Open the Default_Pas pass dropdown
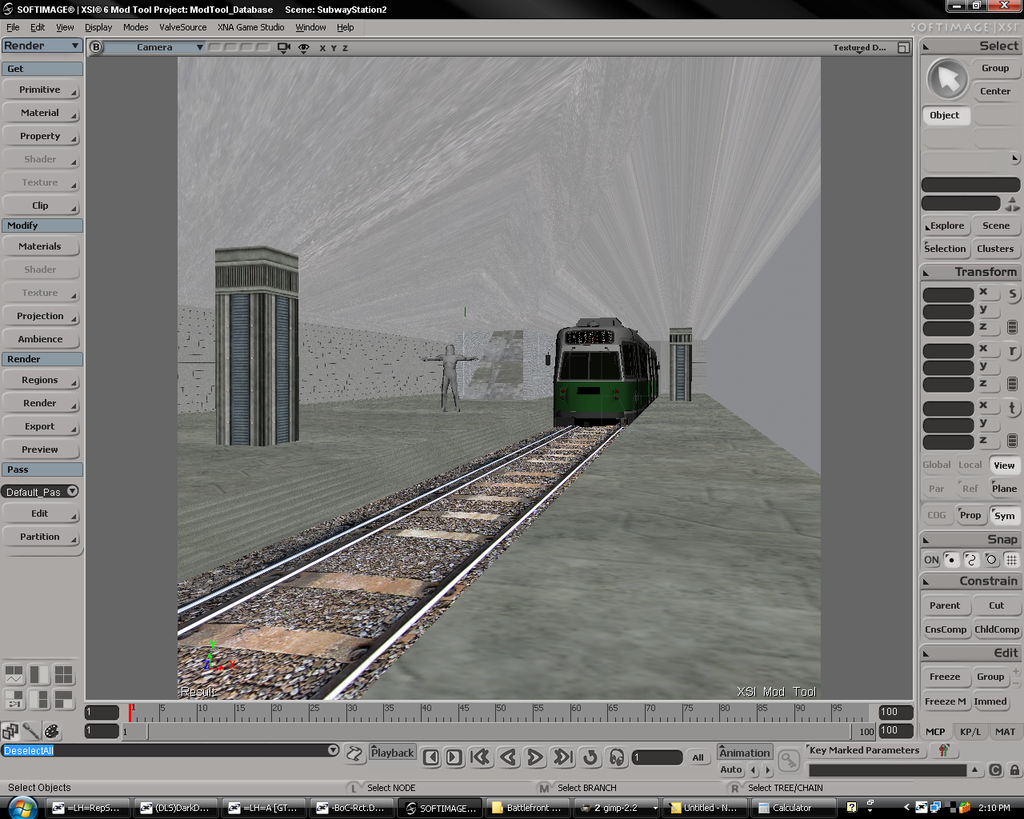 pyautogui.click(x=40, y=492)
